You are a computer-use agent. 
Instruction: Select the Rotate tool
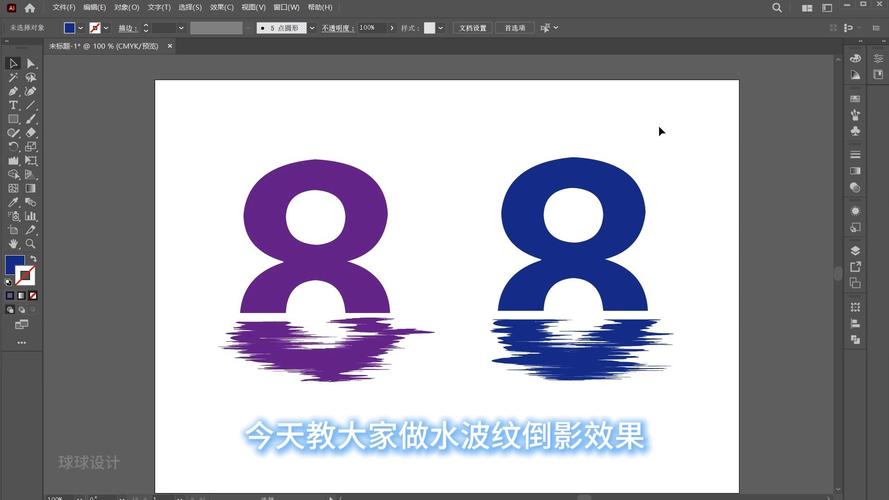(13, 147)
